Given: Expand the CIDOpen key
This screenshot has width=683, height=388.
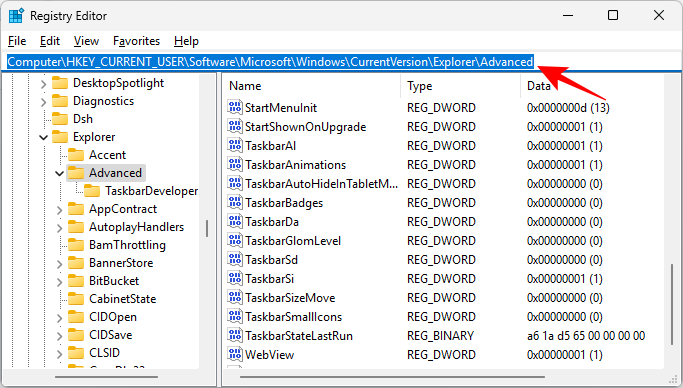Looking at the screenshot, I should (59, 317).
